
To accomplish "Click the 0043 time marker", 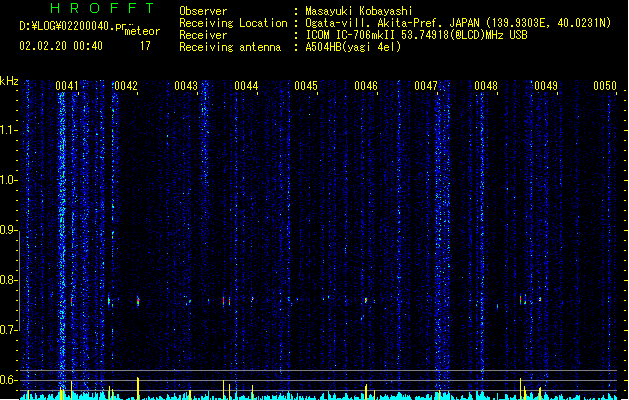I will click(186, 86).
